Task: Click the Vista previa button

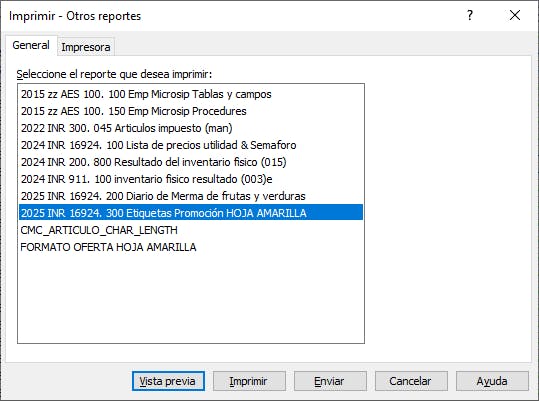Action: point(168,381)
